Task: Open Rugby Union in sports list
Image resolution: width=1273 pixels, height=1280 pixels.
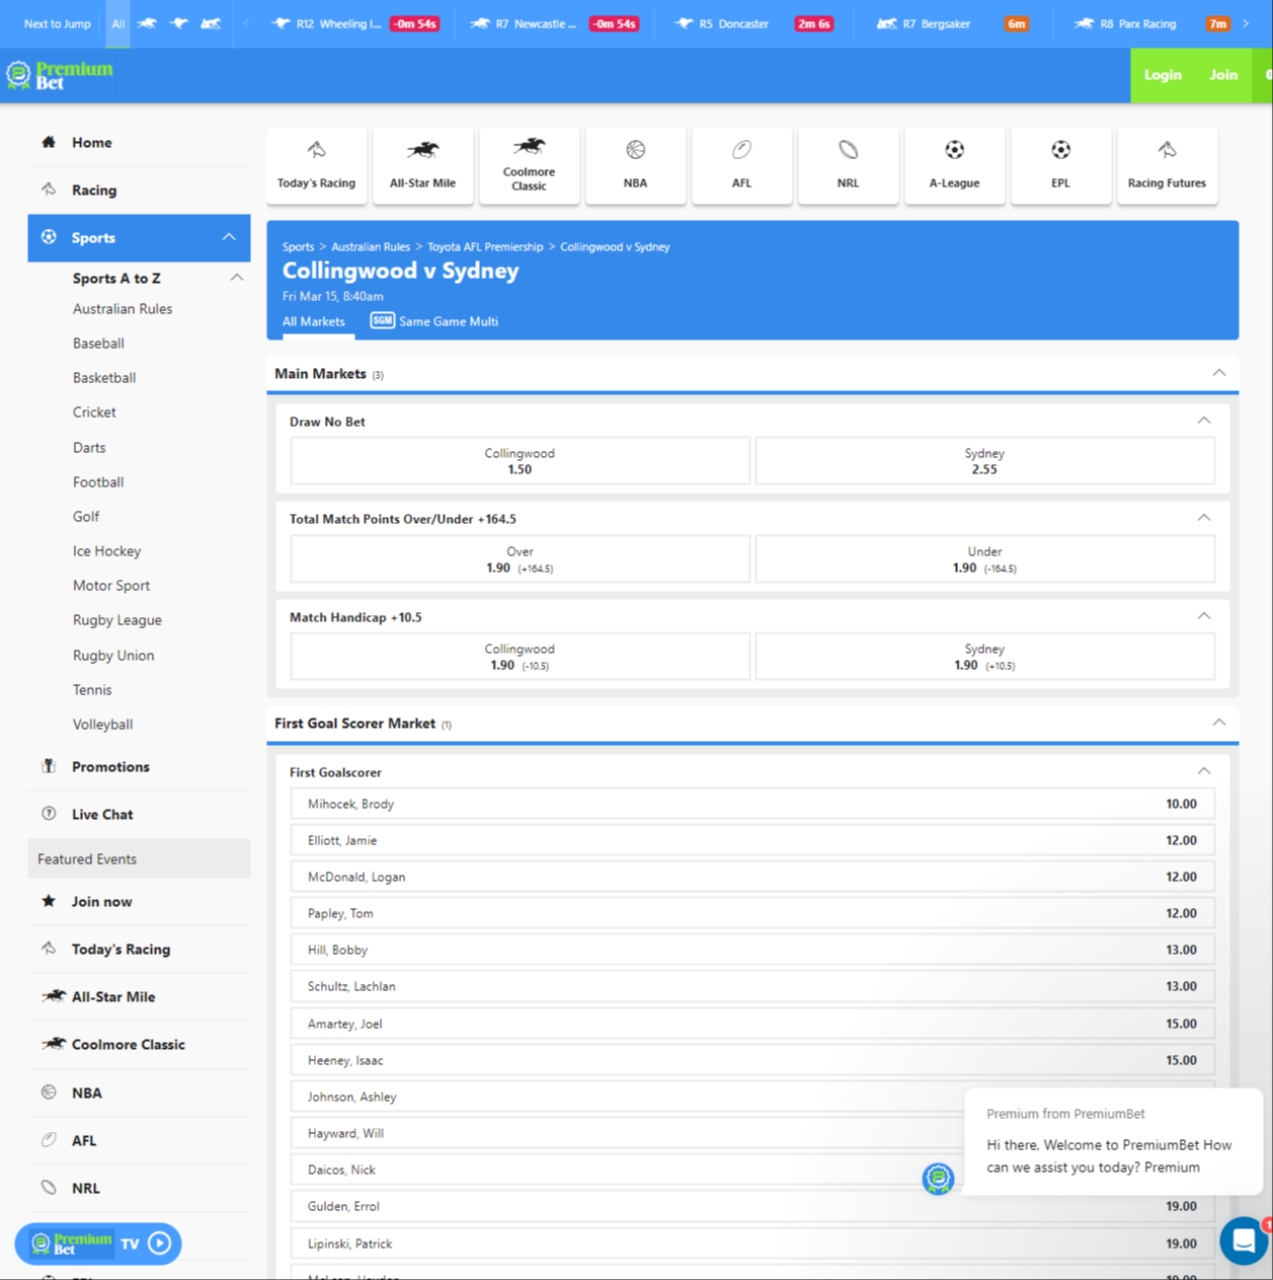Action: [x=113, y=655]
